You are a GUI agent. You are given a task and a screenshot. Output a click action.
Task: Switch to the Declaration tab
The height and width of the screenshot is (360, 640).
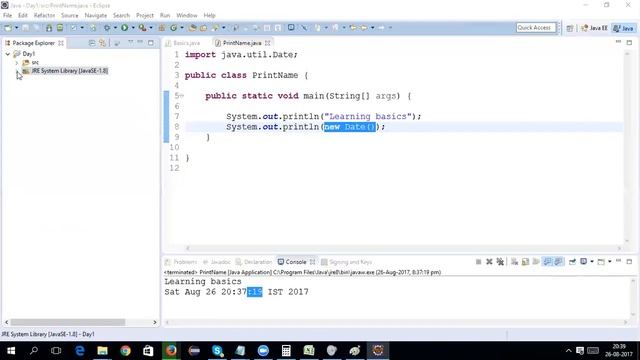(x=253, y=262)
